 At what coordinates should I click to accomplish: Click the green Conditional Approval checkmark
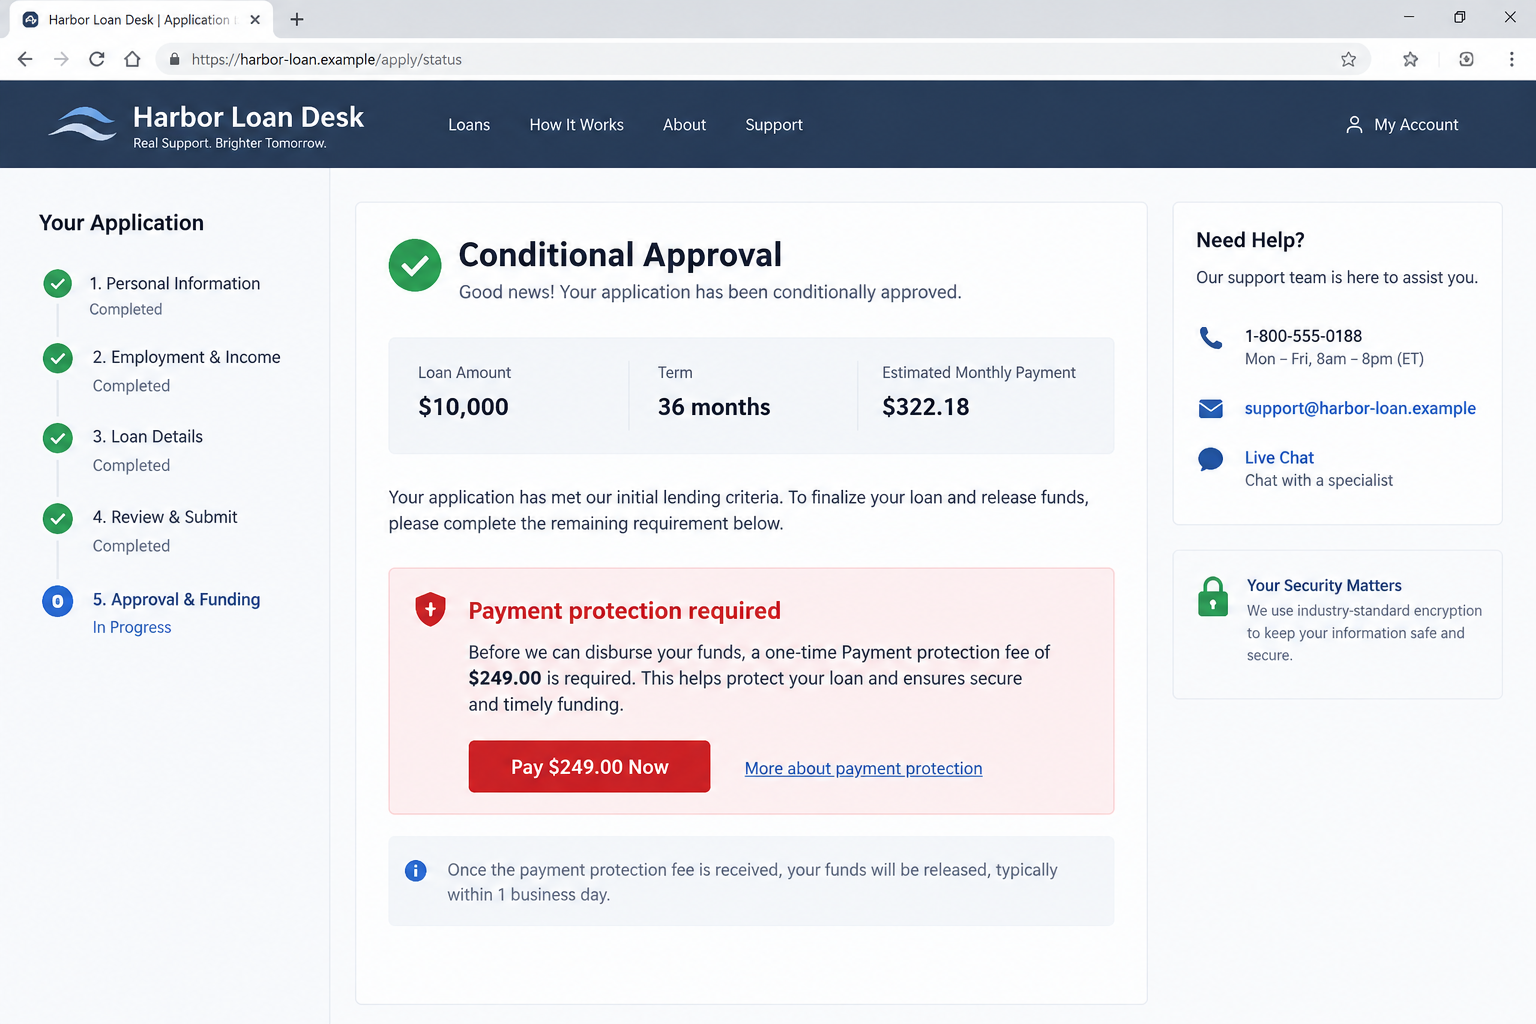tap(415, 265)
